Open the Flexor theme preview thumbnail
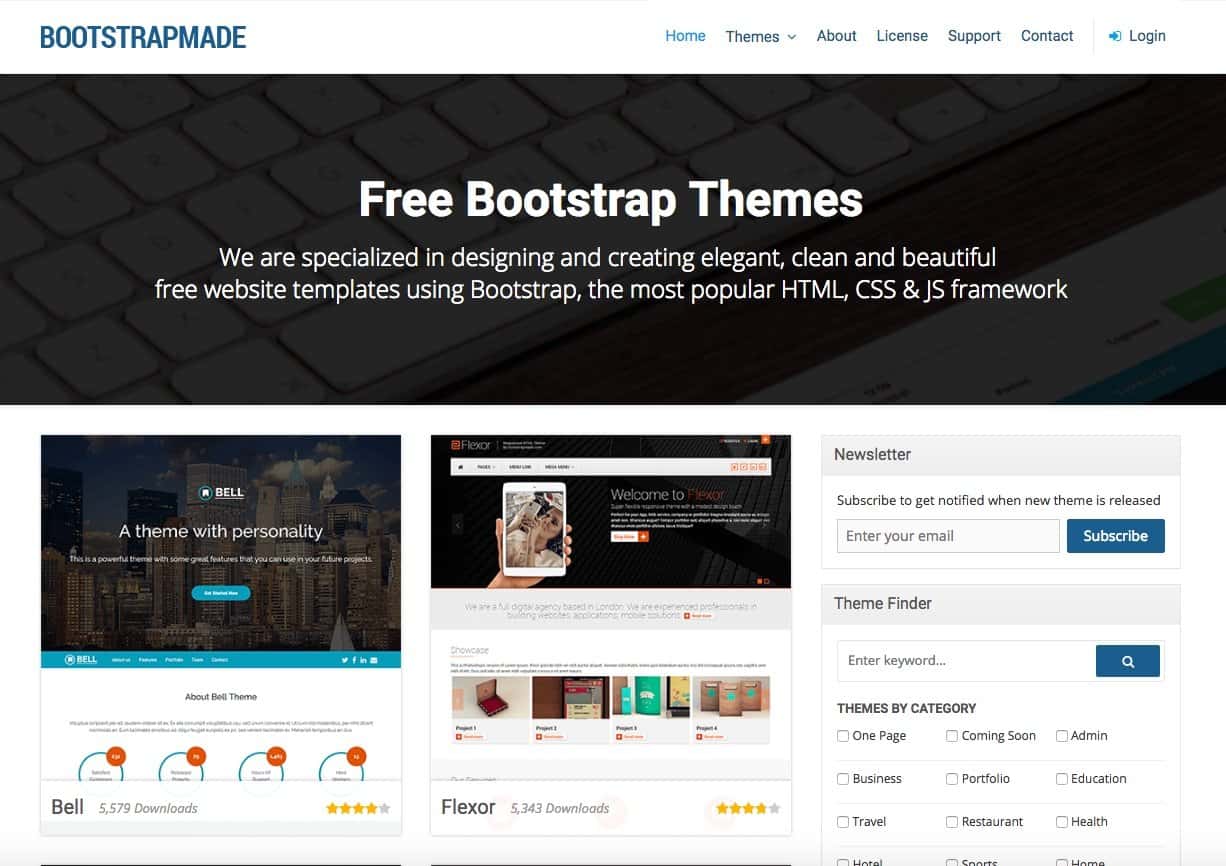Image resolution: width=1226 pixels, height=866 pixels. tap(611, 608)
